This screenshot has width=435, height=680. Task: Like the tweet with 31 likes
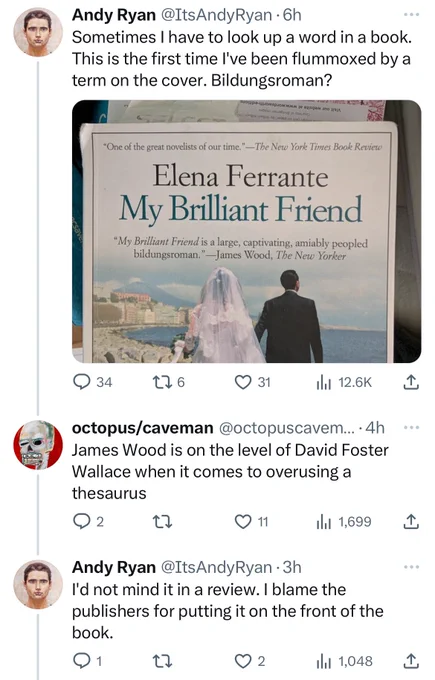click(x=252, y=382)
